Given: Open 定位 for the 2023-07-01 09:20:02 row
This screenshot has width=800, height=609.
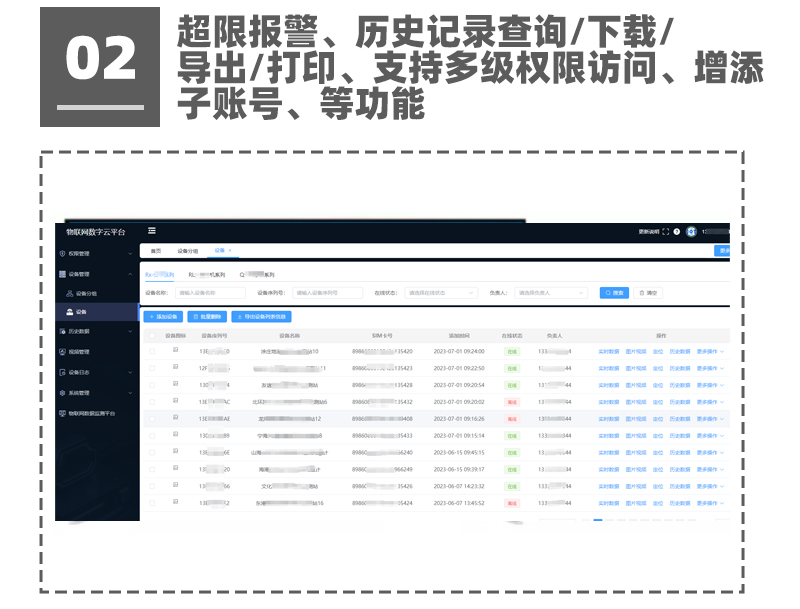Looking at the screenshot, I should (658, 402).
